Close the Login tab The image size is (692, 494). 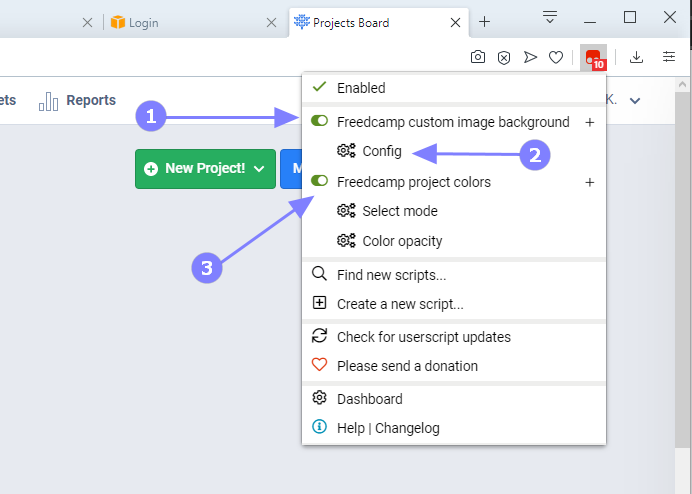(x=271, y=23)
